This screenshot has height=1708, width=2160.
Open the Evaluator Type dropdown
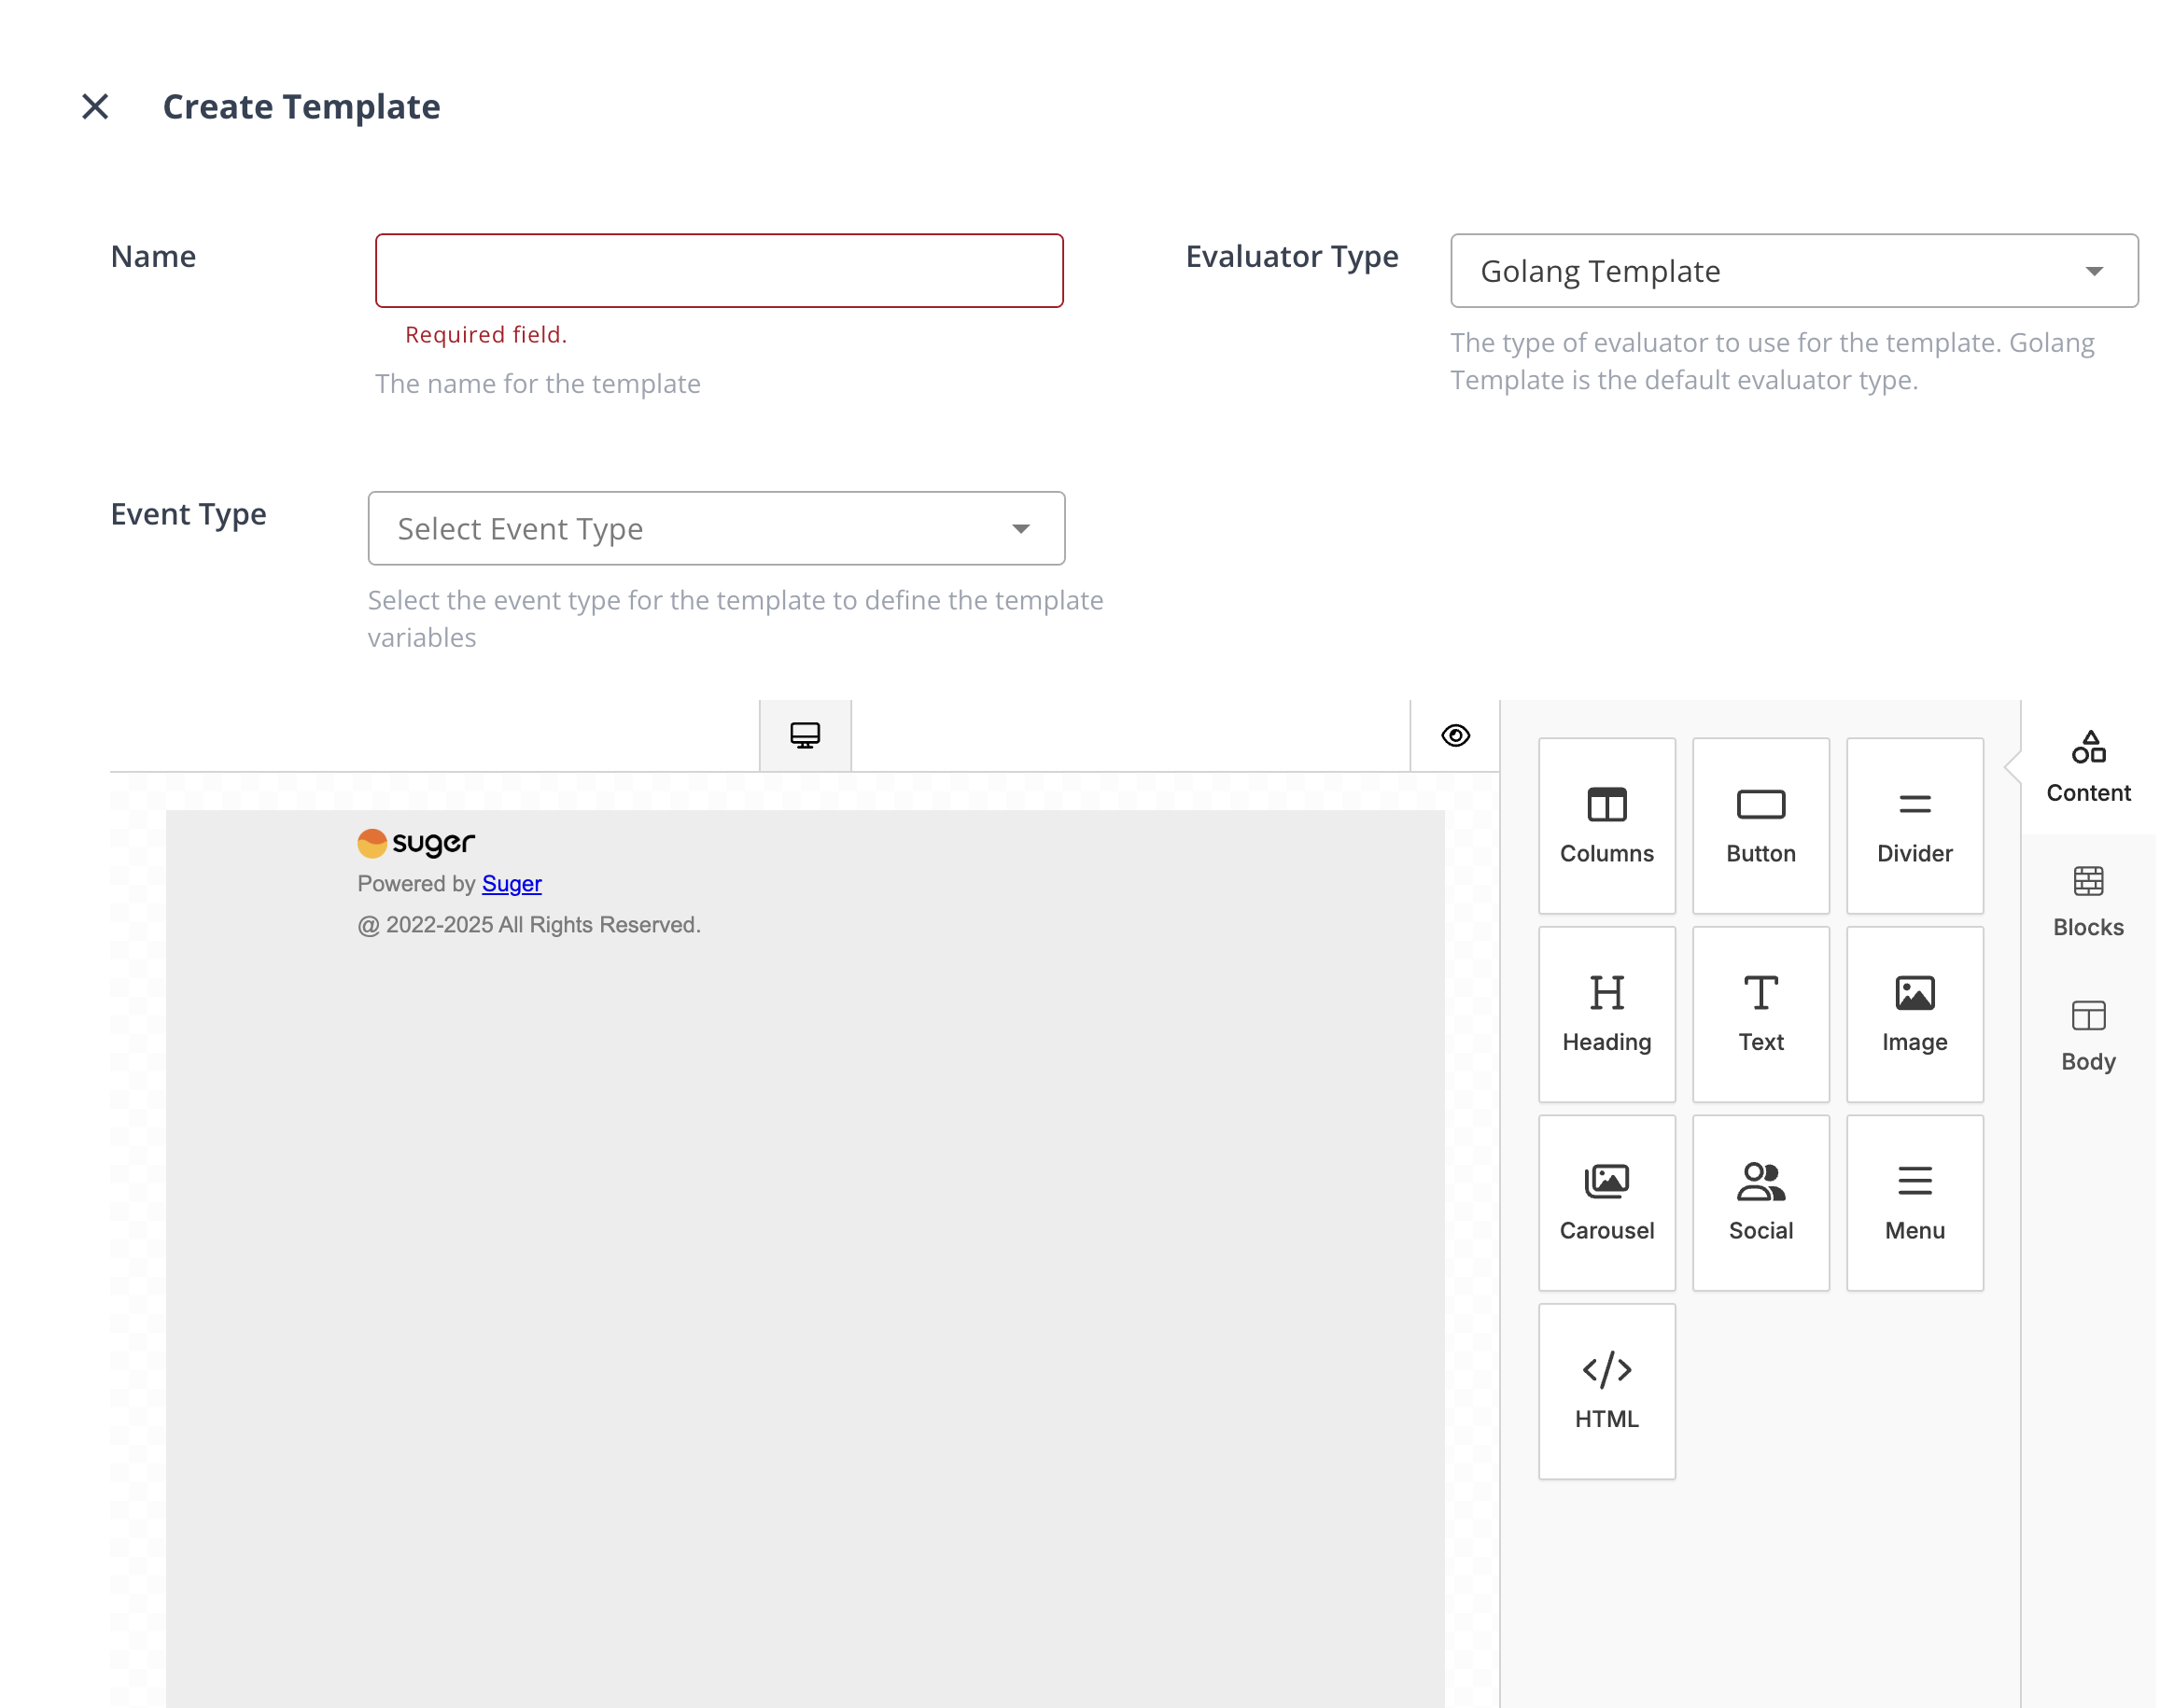point(1793,271)
